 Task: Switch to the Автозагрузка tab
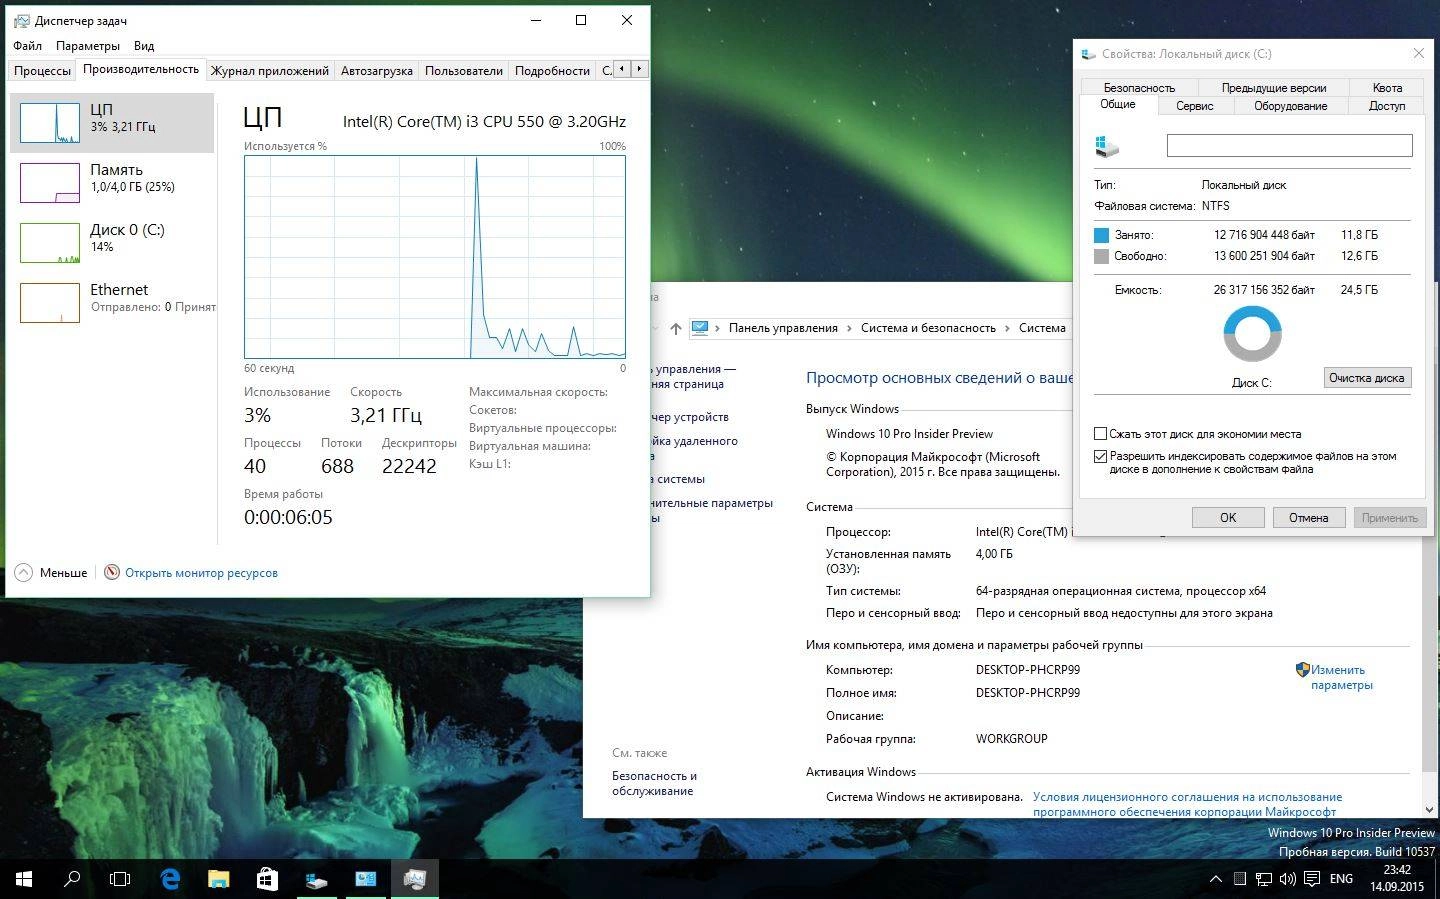[377, 71]
